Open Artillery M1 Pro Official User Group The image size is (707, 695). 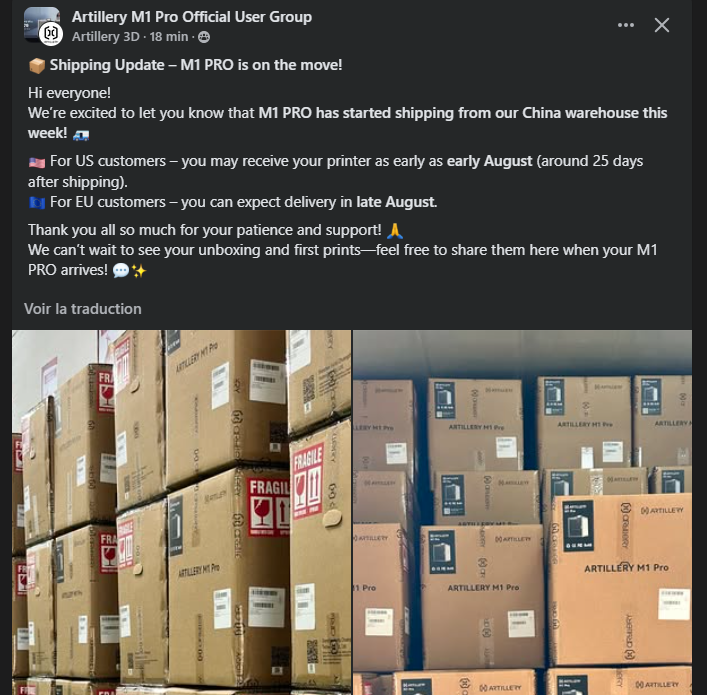[192, 17]
